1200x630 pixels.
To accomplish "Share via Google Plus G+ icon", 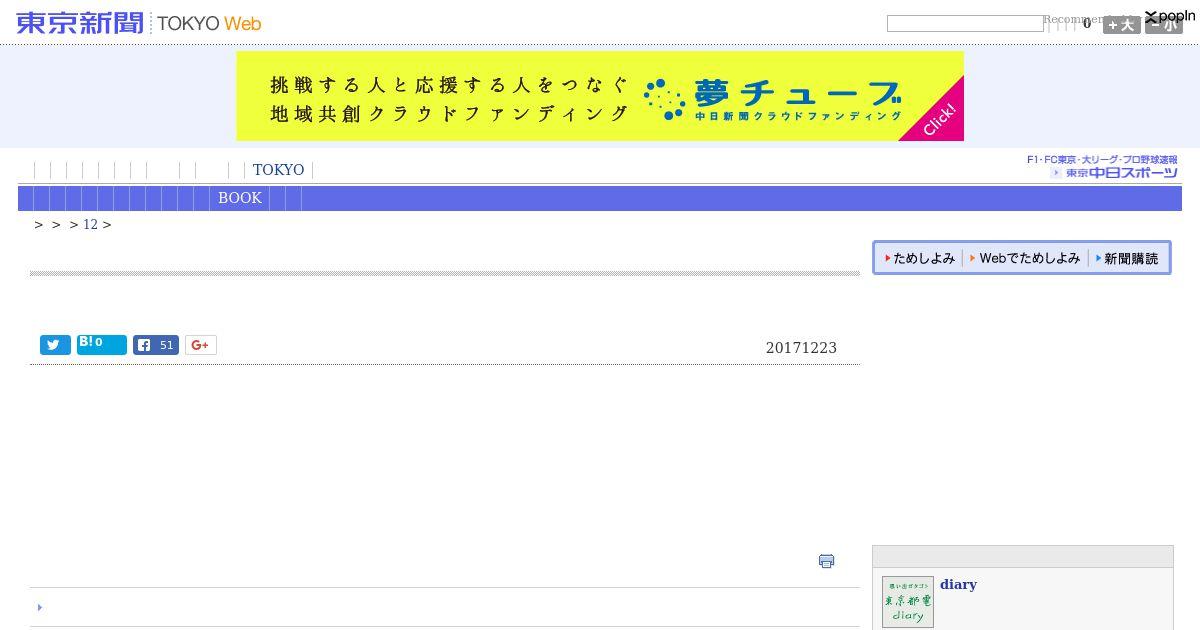I will pyautogui.click(x=200, y=345).
